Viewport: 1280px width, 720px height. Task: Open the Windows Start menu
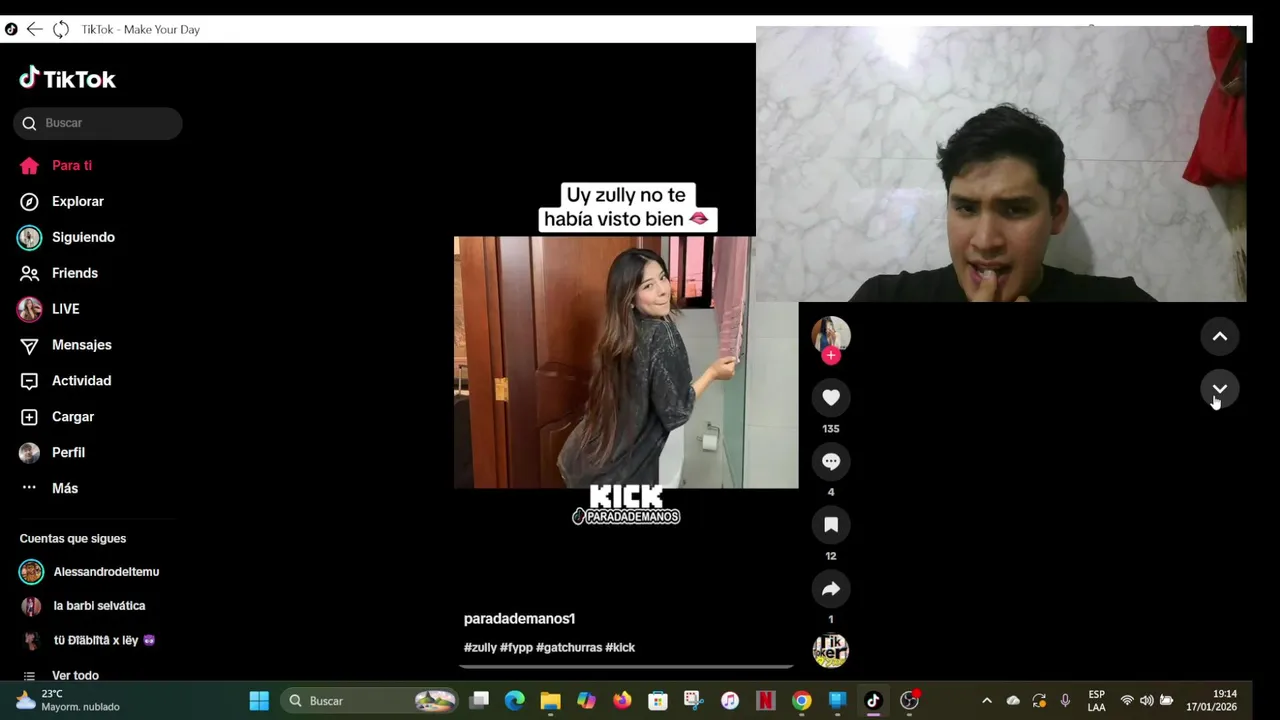click(x=259, y=701)
